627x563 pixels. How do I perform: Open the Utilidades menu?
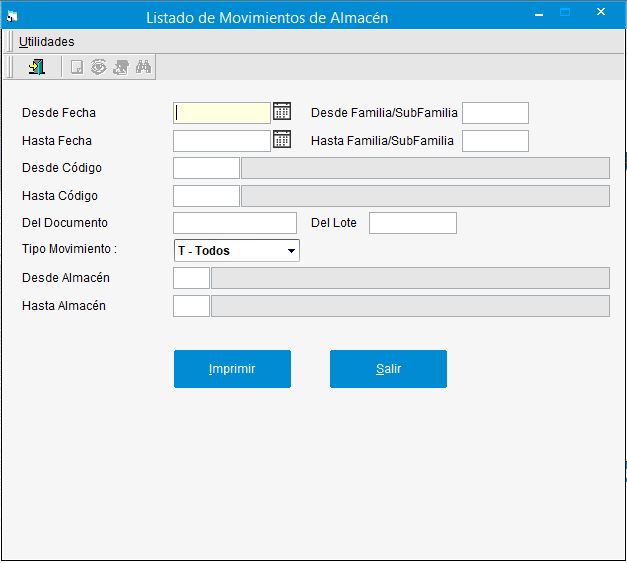46,42
